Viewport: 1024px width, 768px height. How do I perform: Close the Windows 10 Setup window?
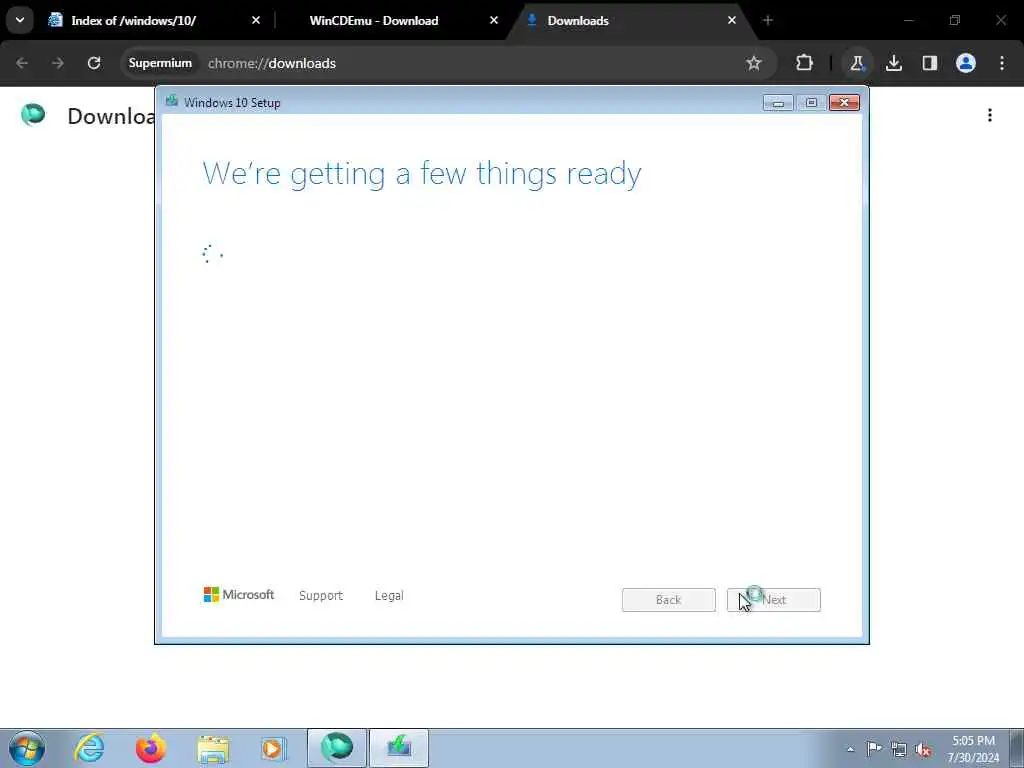click(x=844, y=103)
